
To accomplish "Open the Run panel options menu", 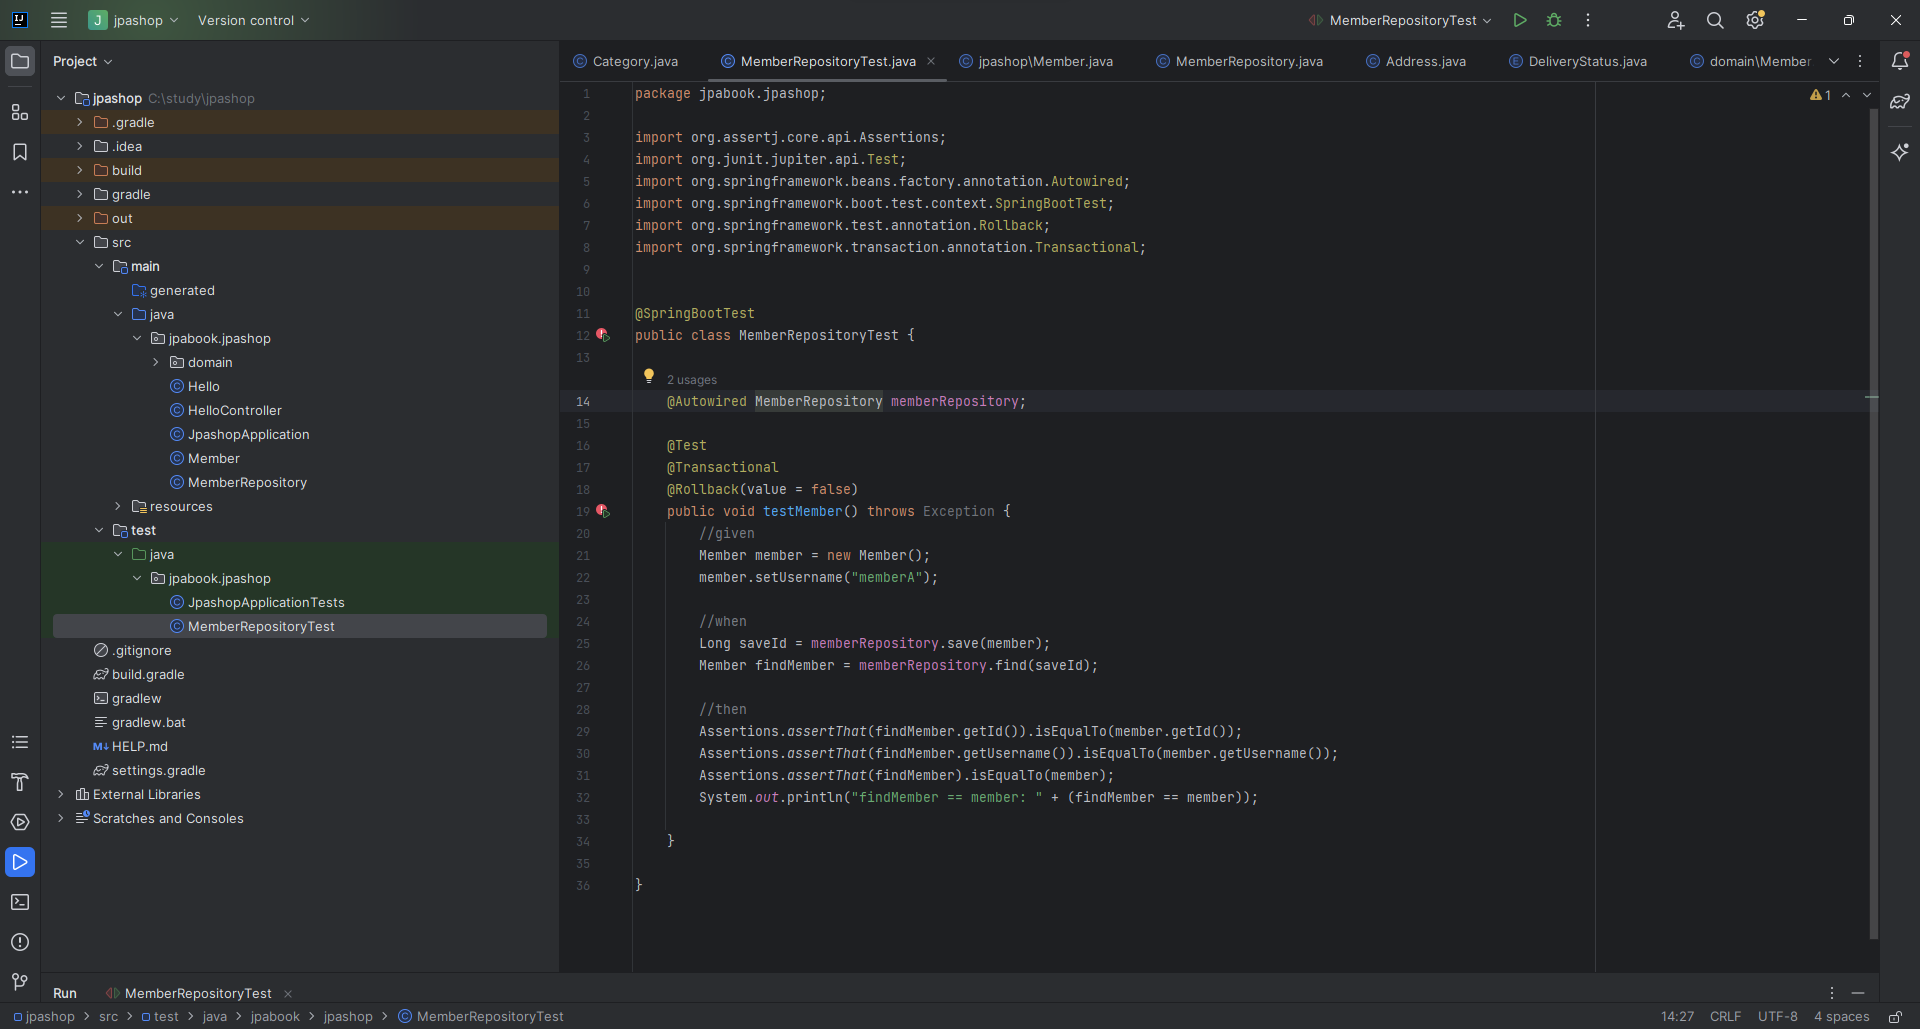I will pos(1832,993).
